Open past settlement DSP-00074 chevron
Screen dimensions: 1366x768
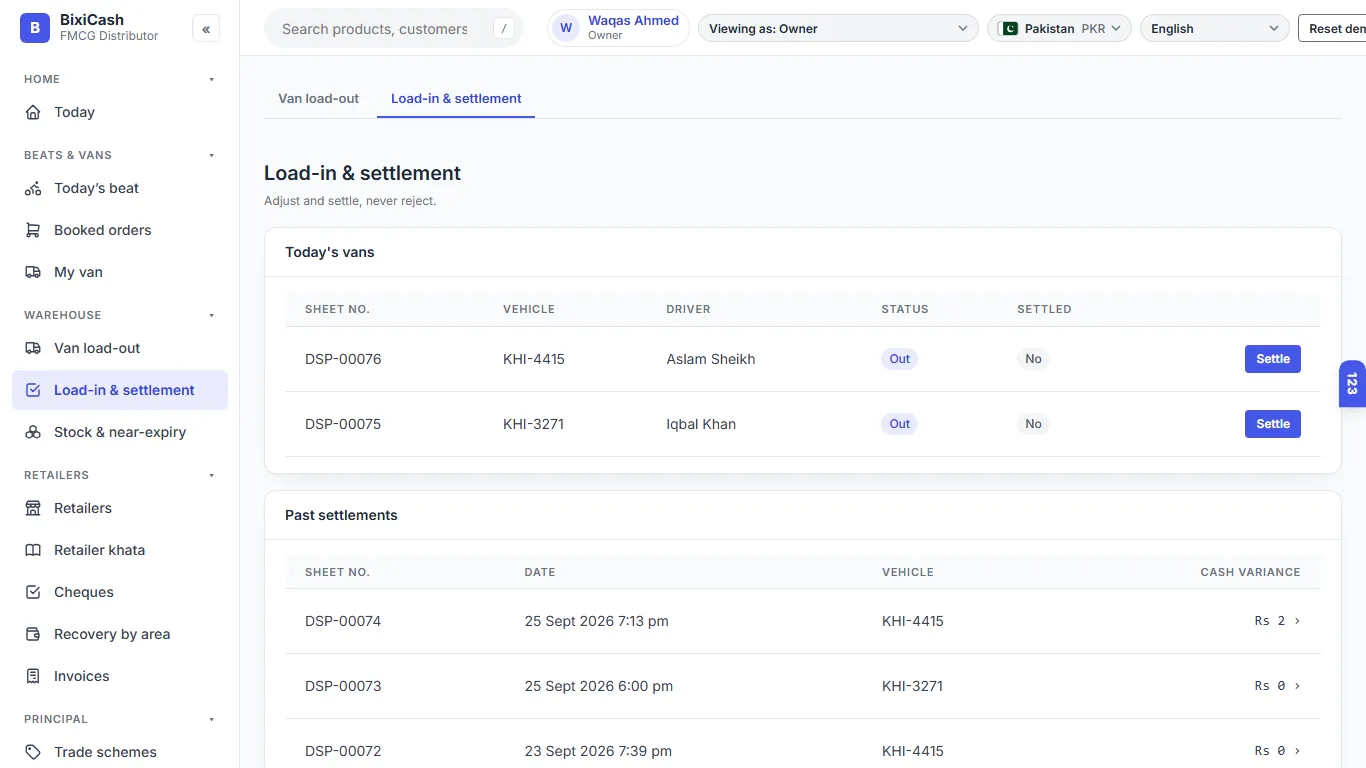point(1297,621)
